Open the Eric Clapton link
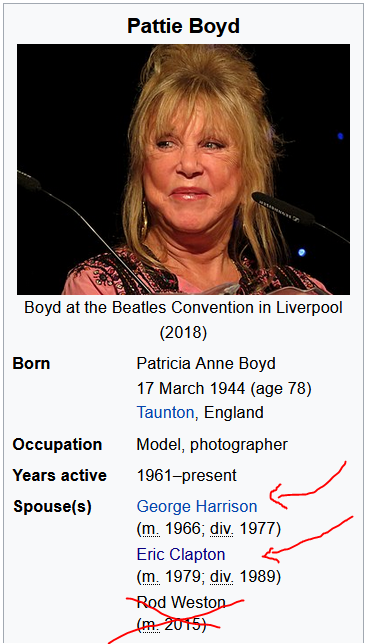368x644 pixels. [x=181, y=554]
